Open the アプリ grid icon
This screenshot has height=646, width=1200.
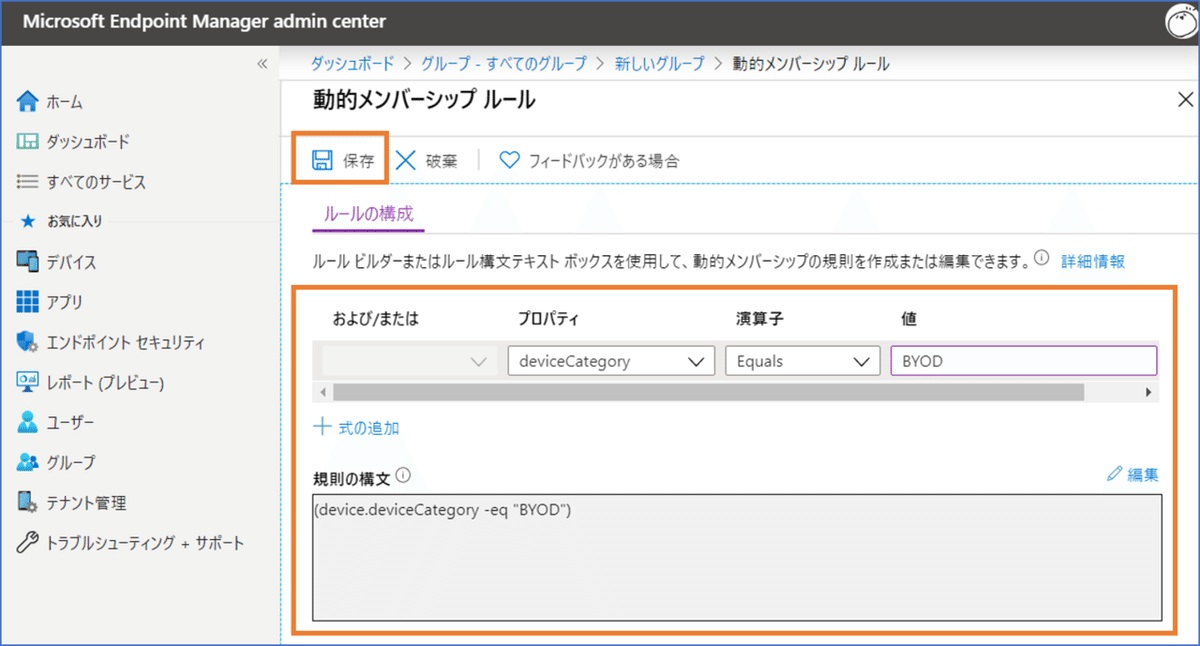pyautogui.click(x=28, y=302)
